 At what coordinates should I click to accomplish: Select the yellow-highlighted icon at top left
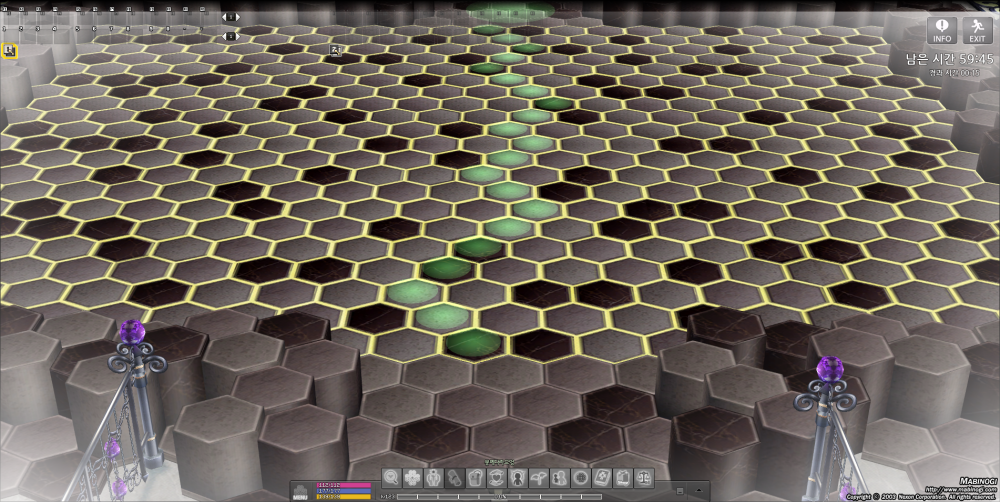point(10,50)
